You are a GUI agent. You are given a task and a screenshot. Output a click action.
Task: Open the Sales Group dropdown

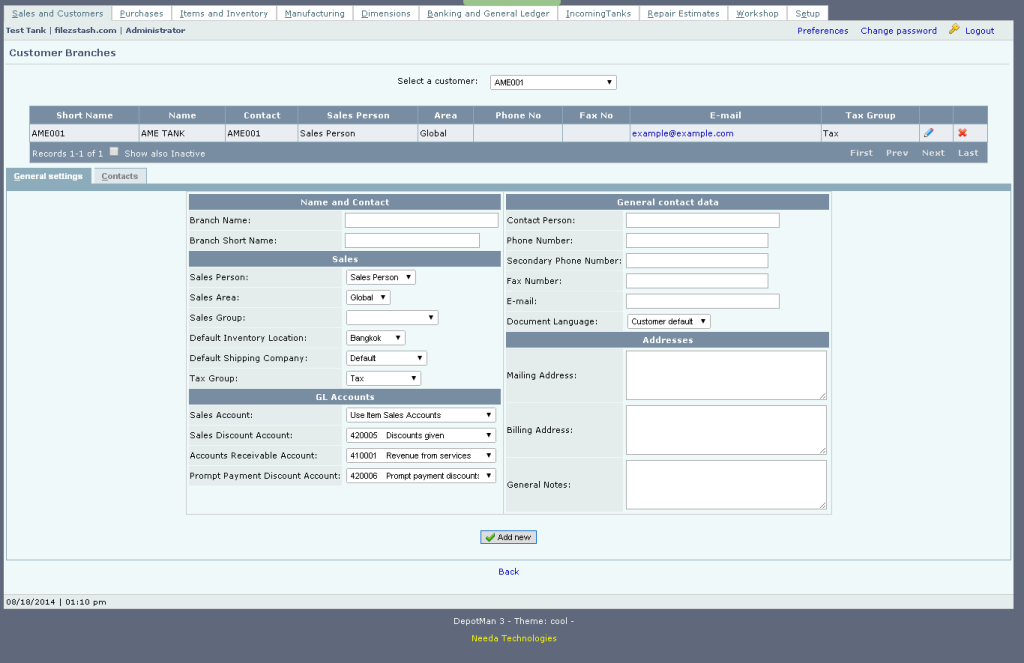[392, 317]
